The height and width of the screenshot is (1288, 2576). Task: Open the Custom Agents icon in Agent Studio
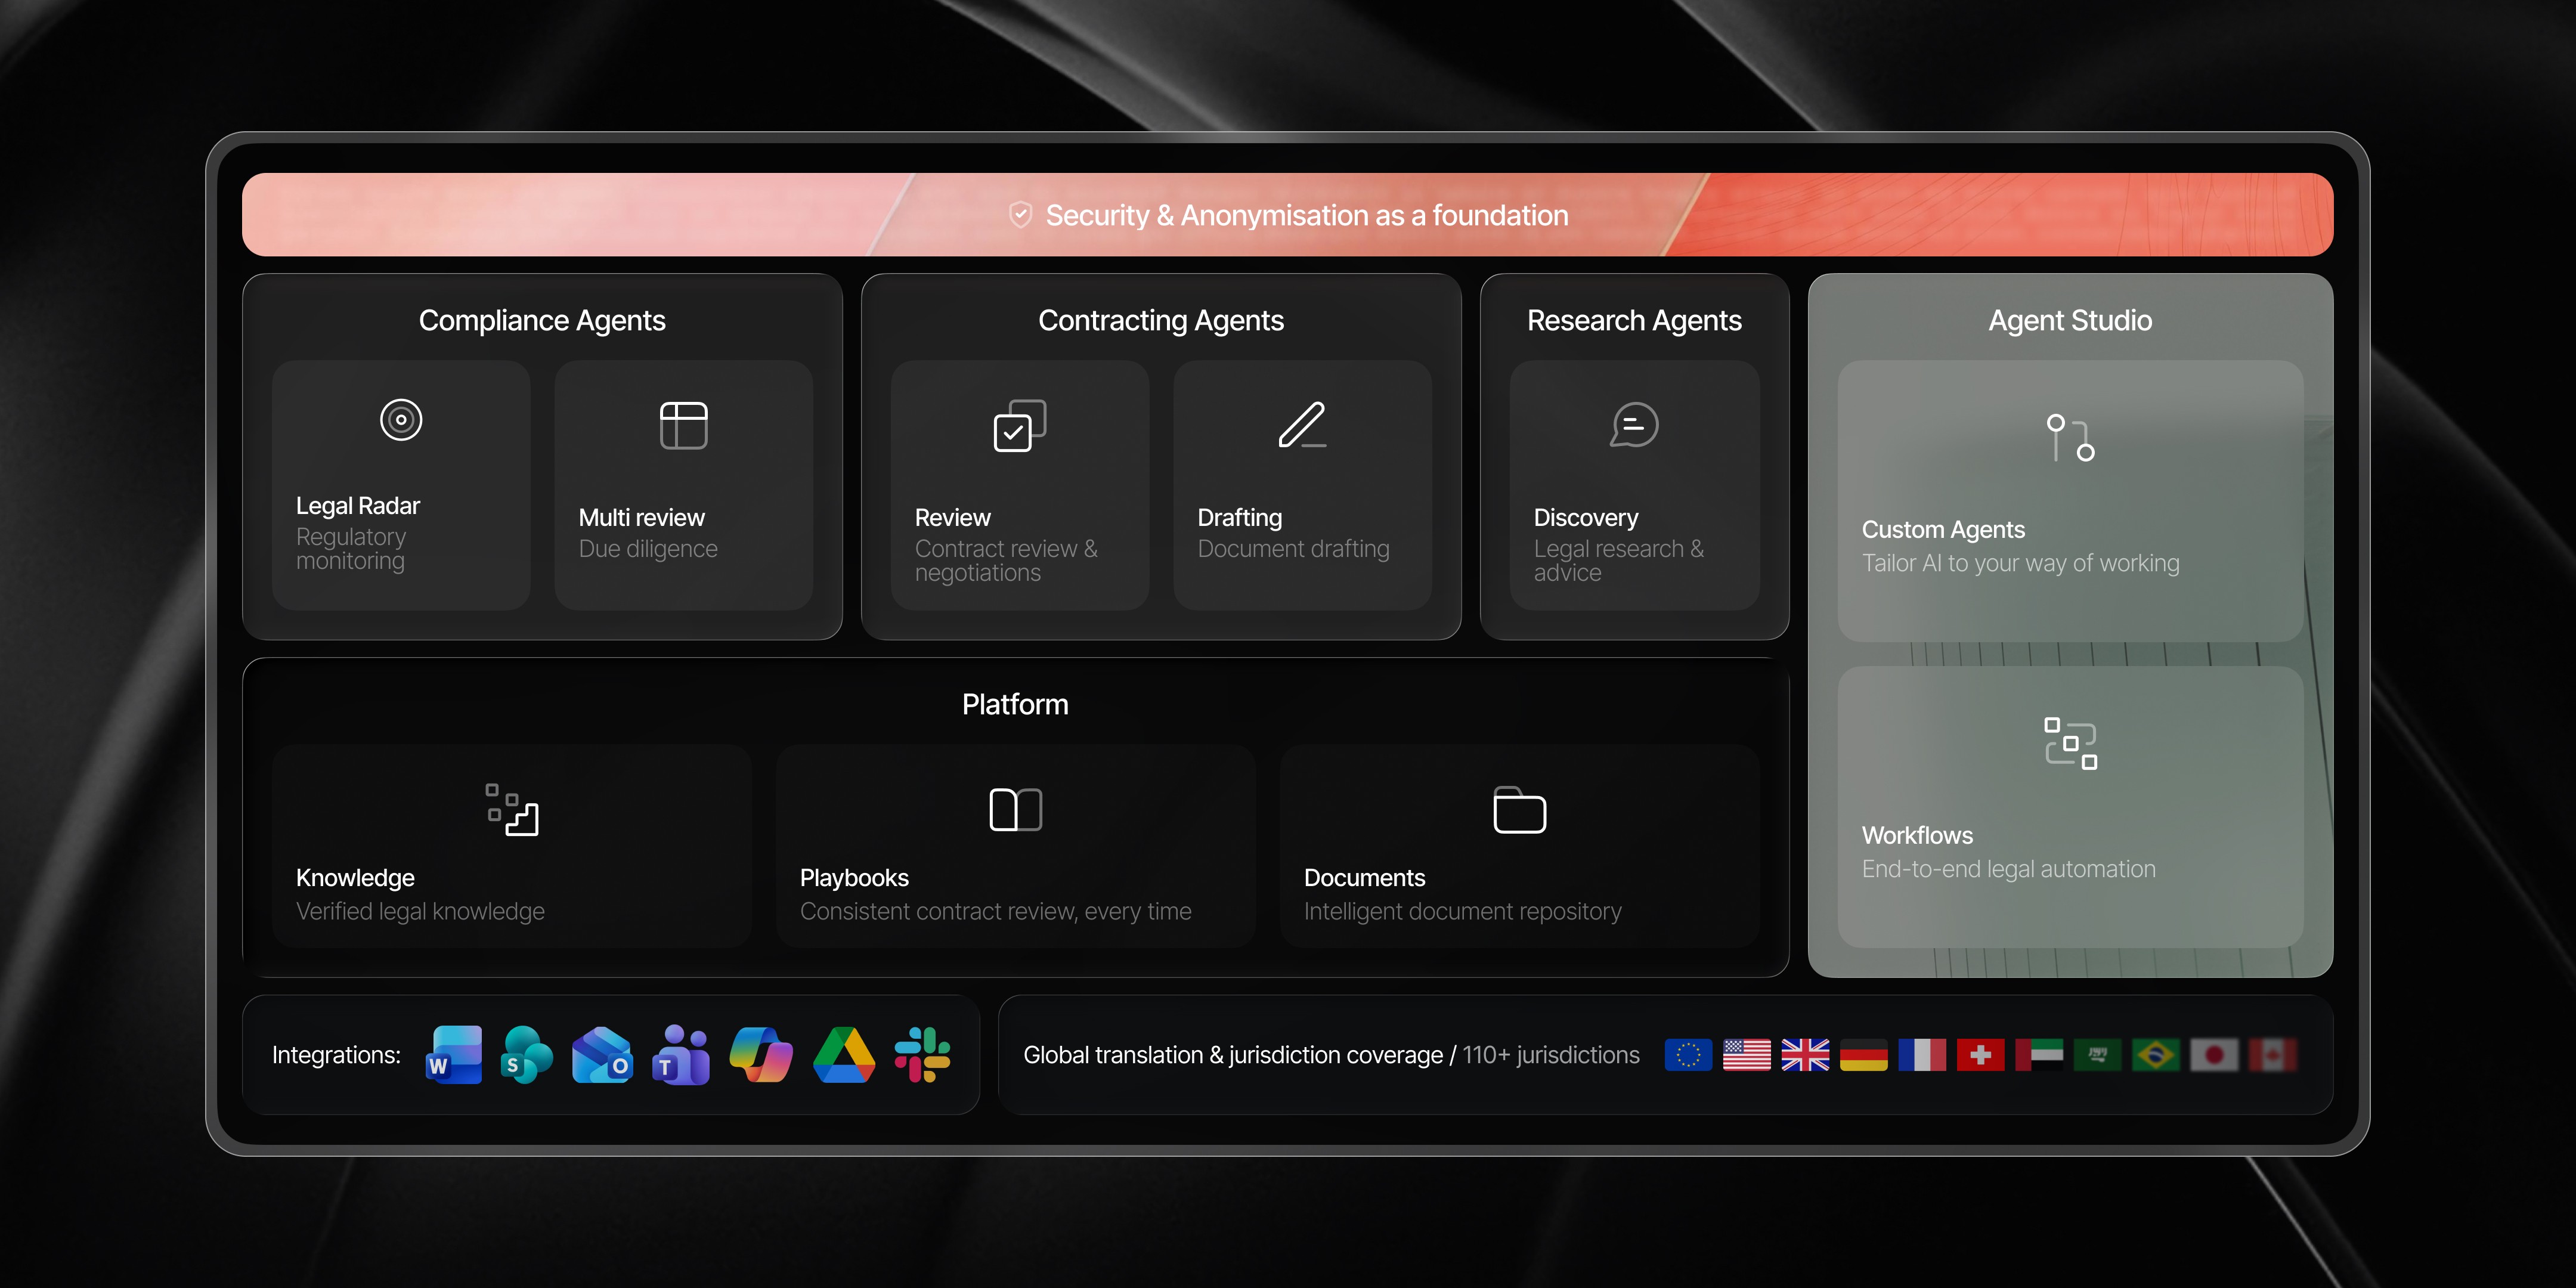2070,437
